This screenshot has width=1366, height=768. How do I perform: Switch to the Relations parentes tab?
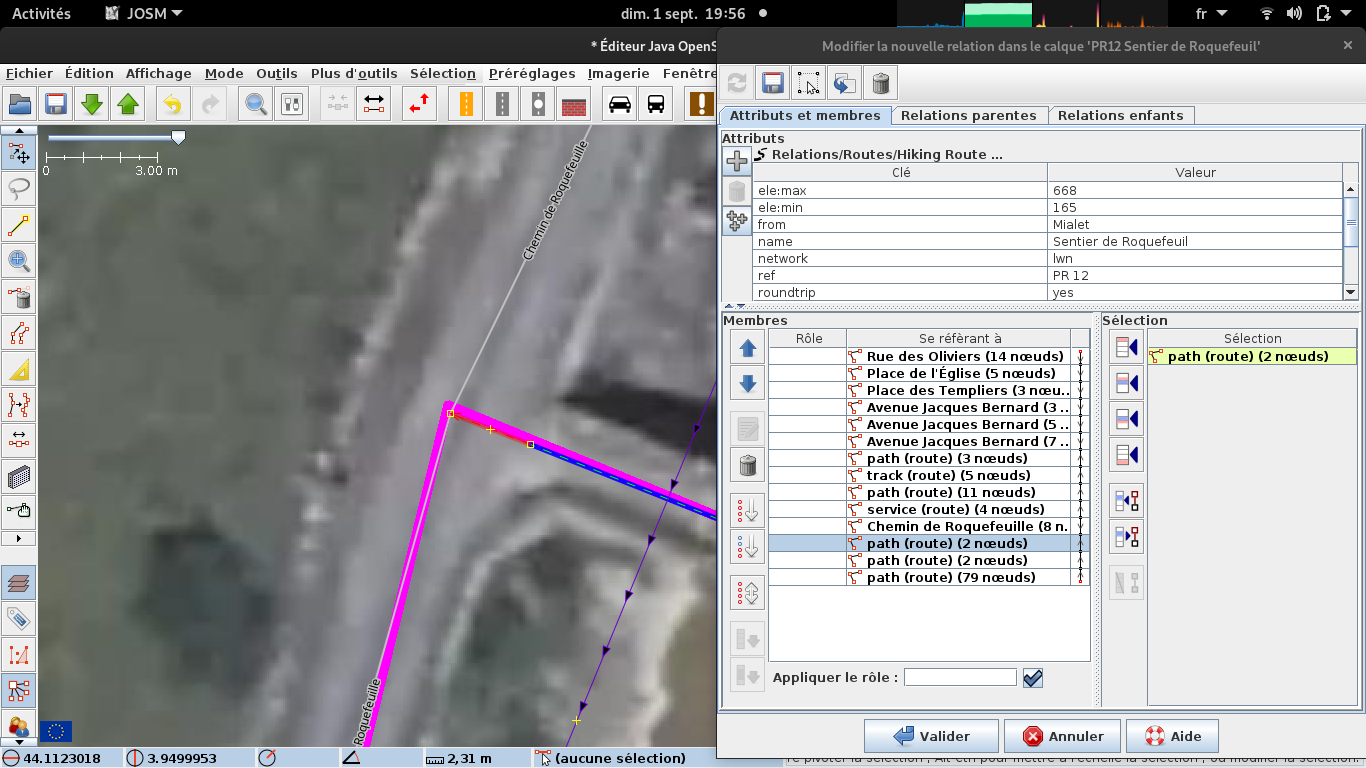pos(968,115)
